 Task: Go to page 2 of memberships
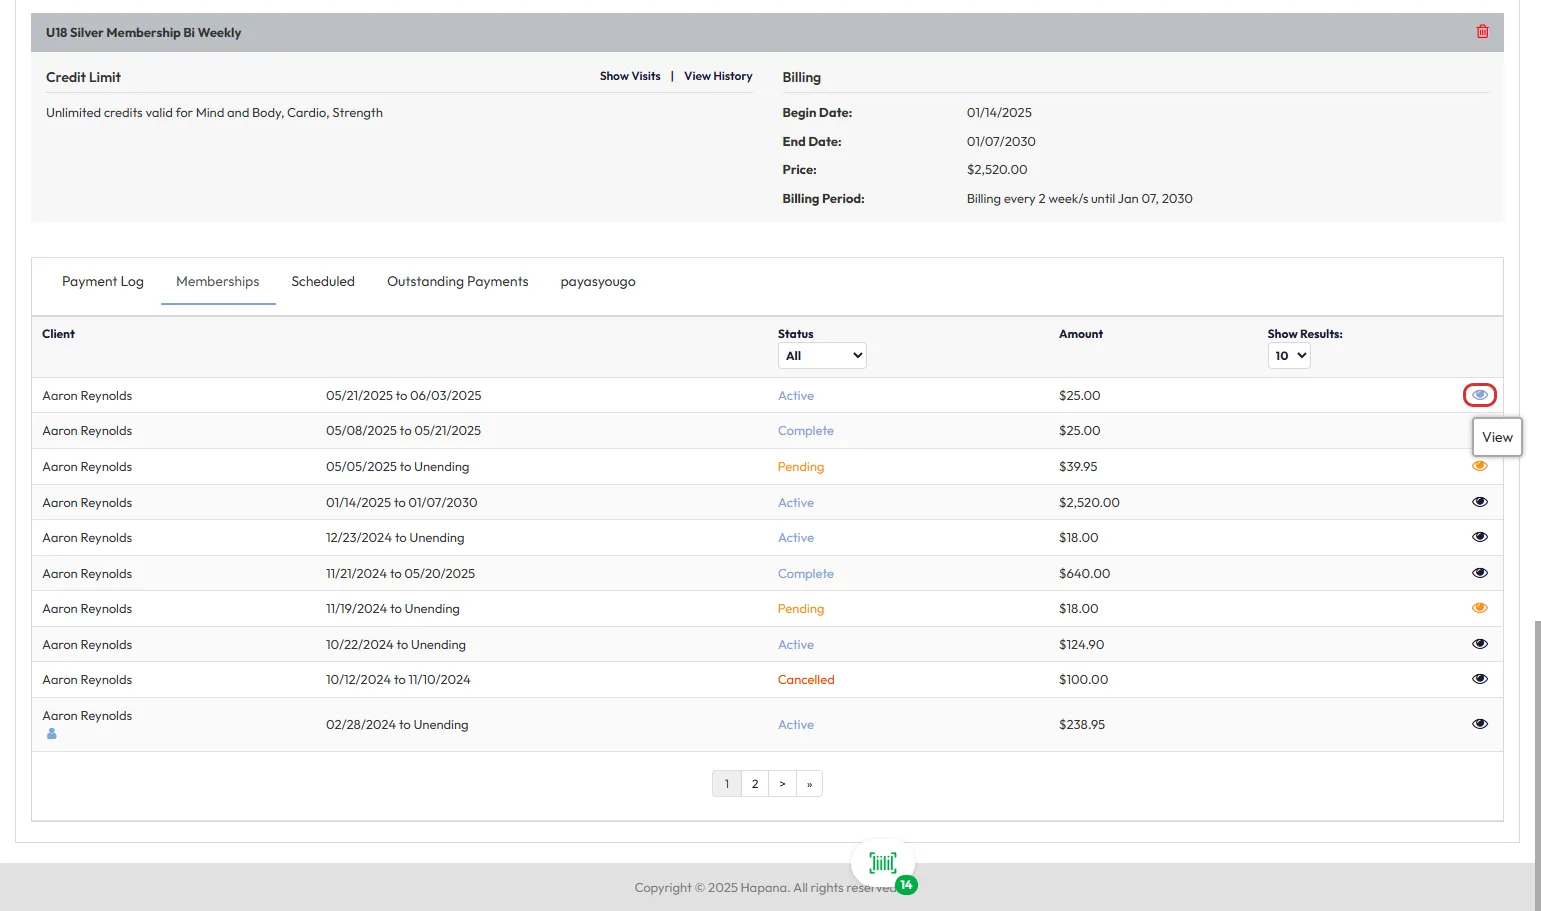[x=755, y=784]
